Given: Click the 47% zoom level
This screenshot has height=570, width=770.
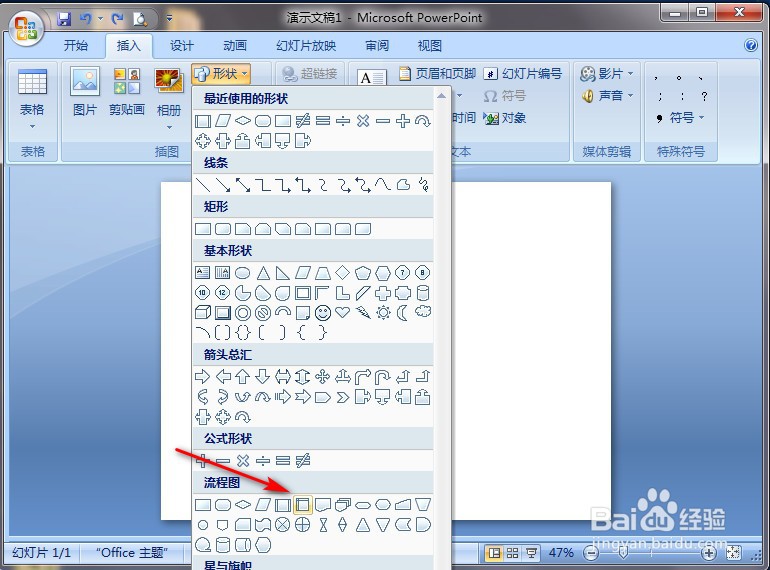Looking at the screenshot, I should (561, 553).
